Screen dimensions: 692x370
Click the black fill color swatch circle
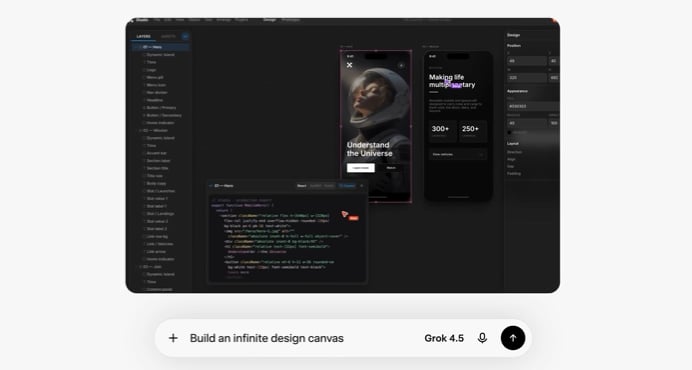click(509, 132)
